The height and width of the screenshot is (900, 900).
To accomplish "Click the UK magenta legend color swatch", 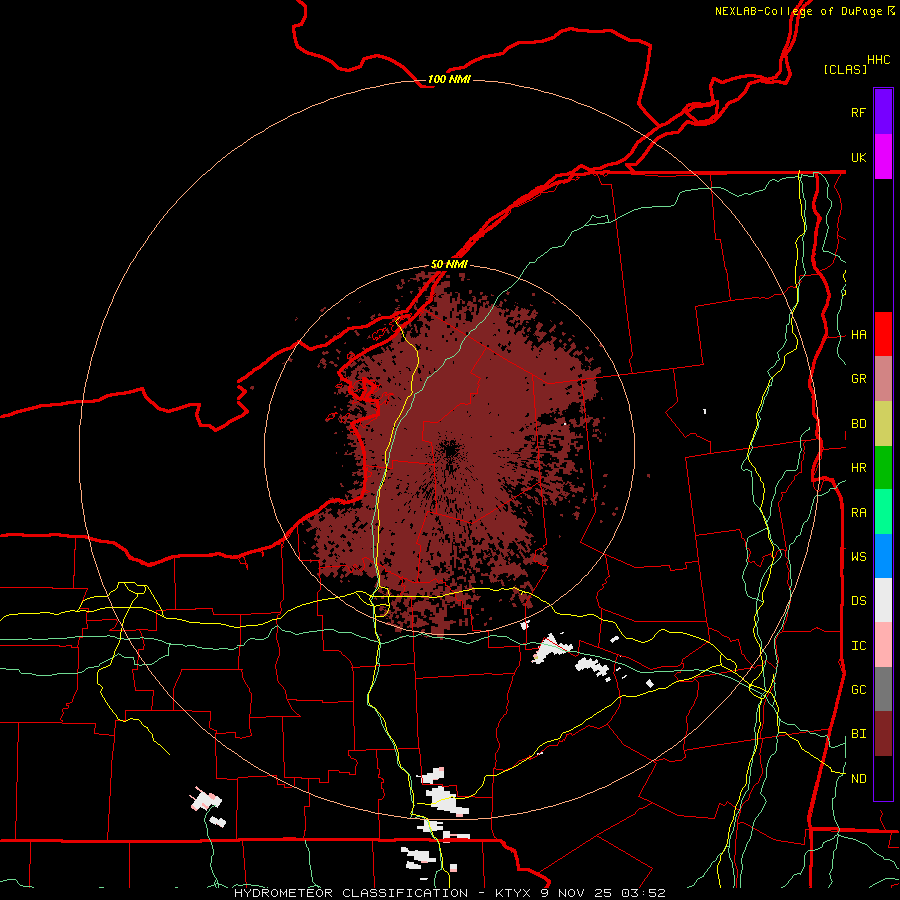I will click(x=883, y=157).
